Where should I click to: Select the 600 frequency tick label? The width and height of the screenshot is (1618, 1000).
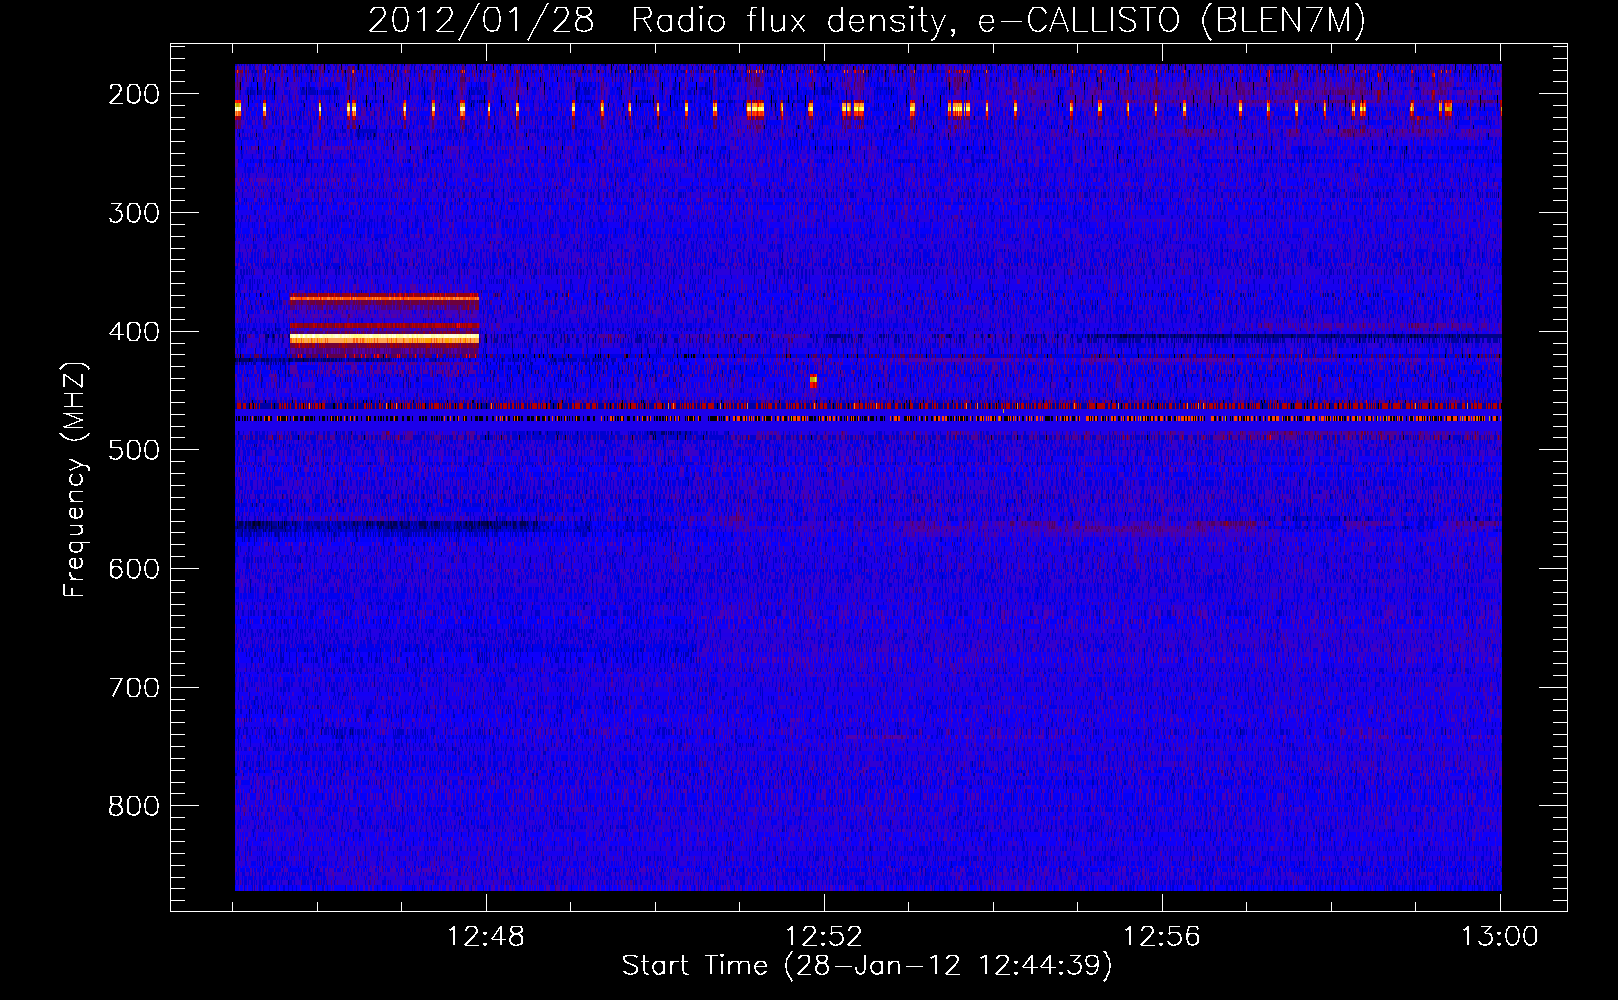tap(133, 569)
